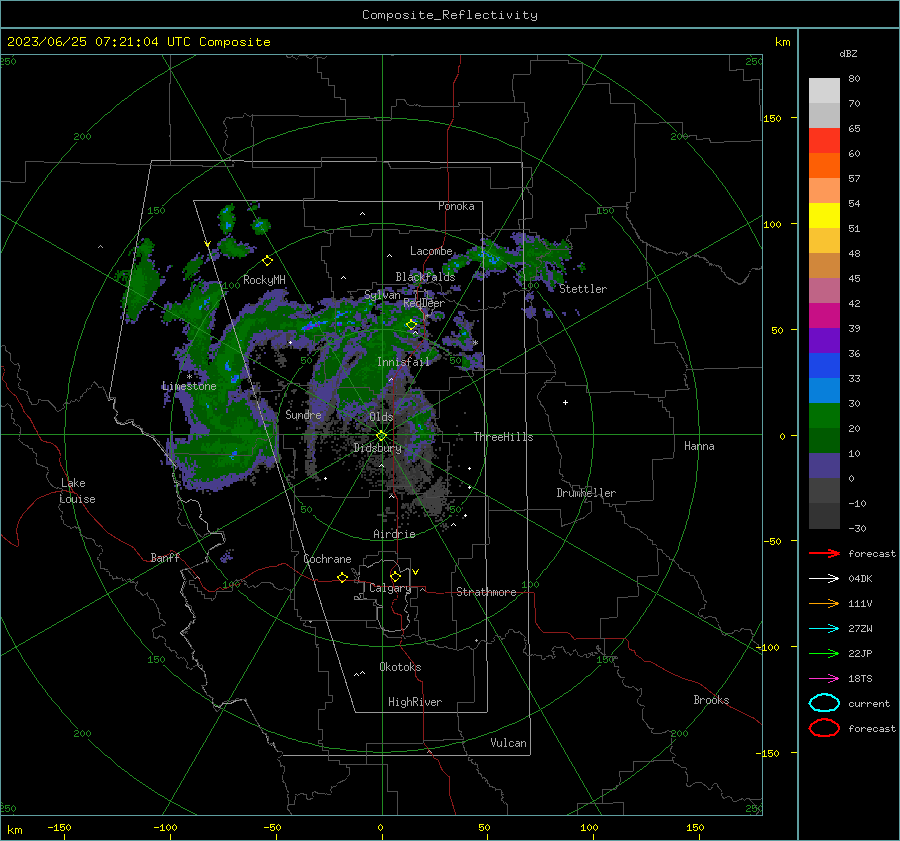Click the RockyMH label
The image size is (900, 841).
(x=265, y=280)
